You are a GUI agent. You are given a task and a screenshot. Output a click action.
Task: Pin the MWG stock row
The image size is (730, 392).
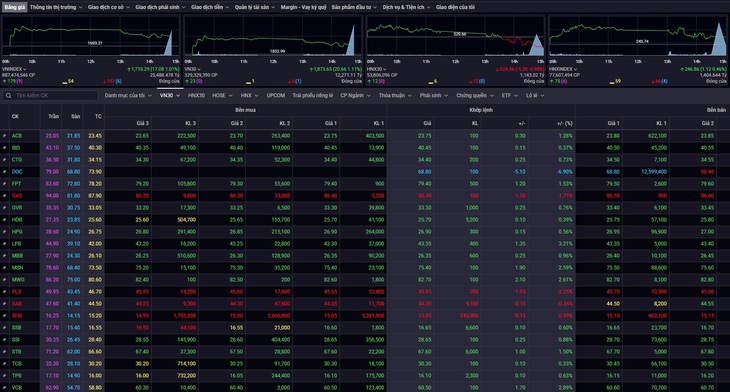(x=4, y=280)
